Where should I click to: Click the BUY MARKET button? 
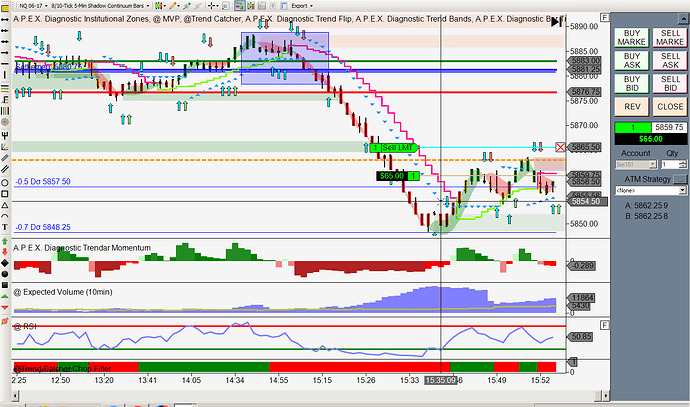[631, 37]
